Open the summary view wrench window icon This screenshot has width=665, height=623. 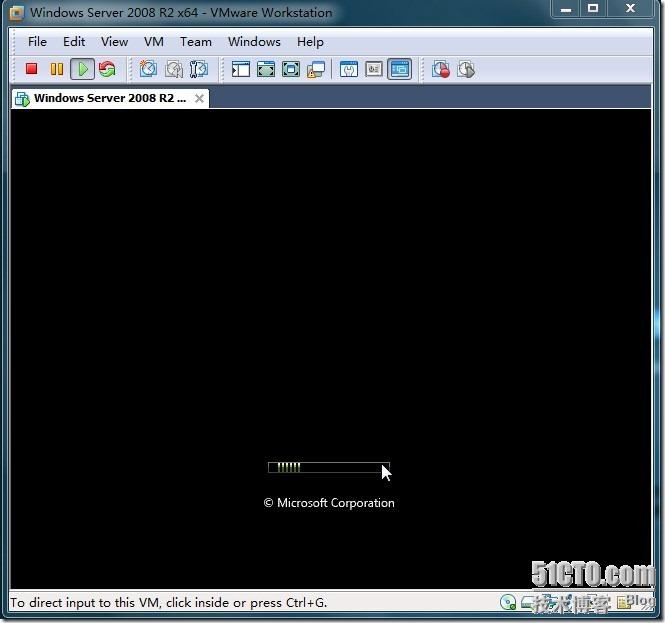[349, 69]
